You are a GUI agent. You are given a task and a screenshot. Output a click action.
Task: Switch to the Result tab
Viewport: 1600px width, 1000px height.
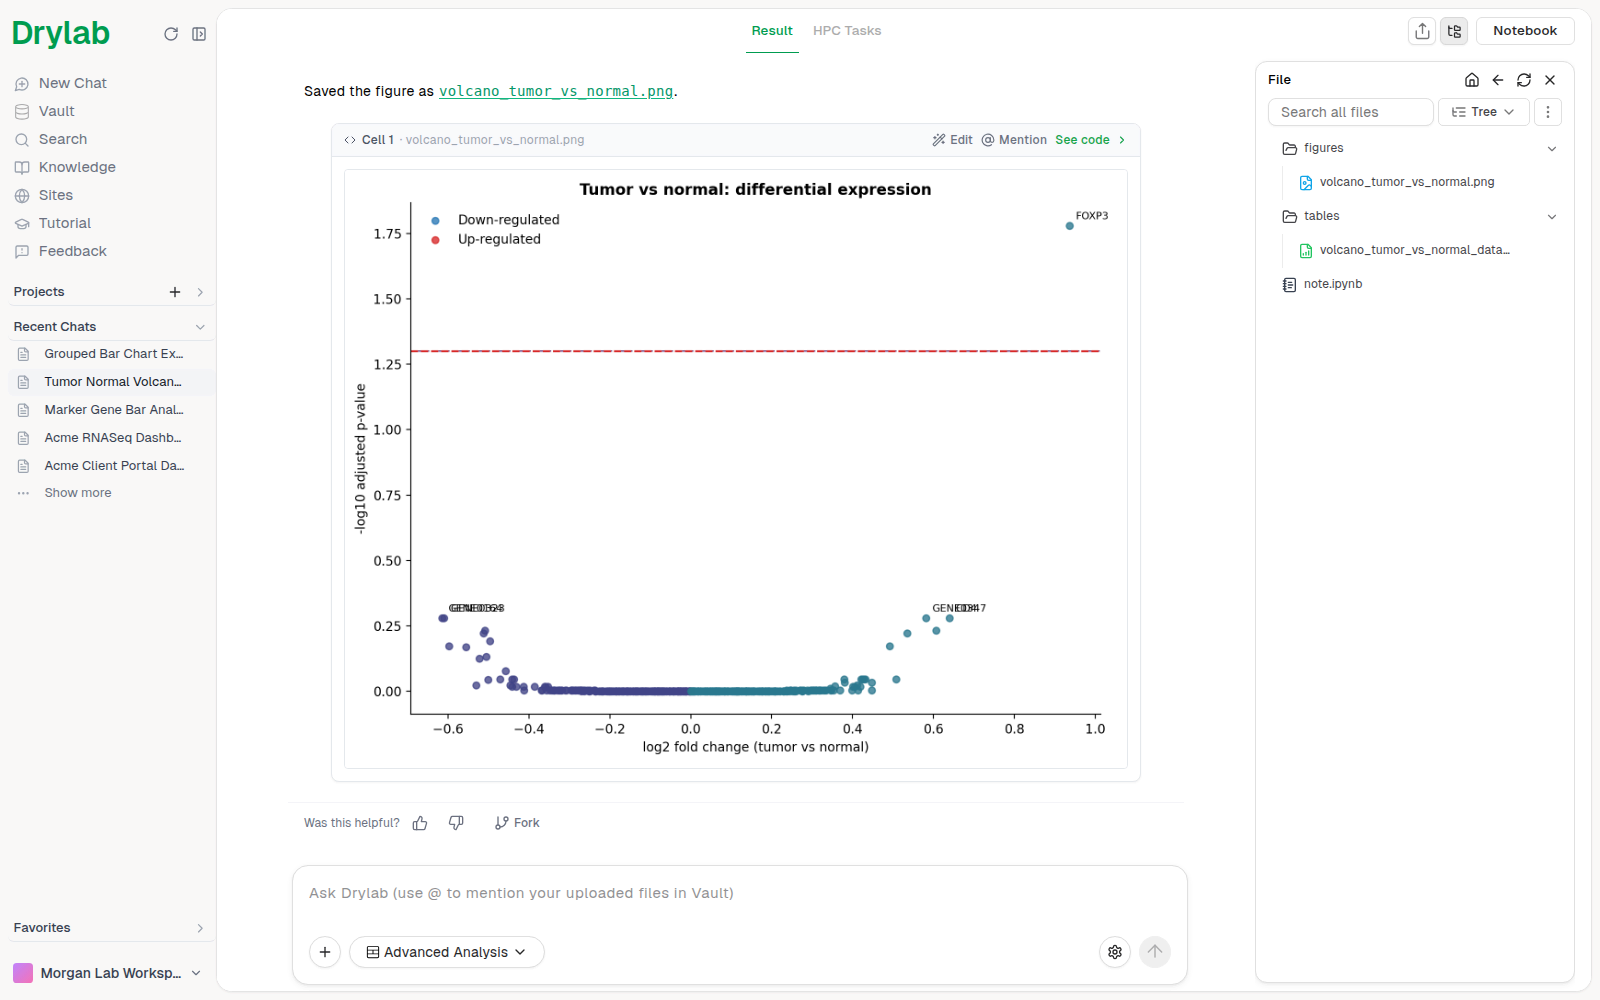coord(772,31)
